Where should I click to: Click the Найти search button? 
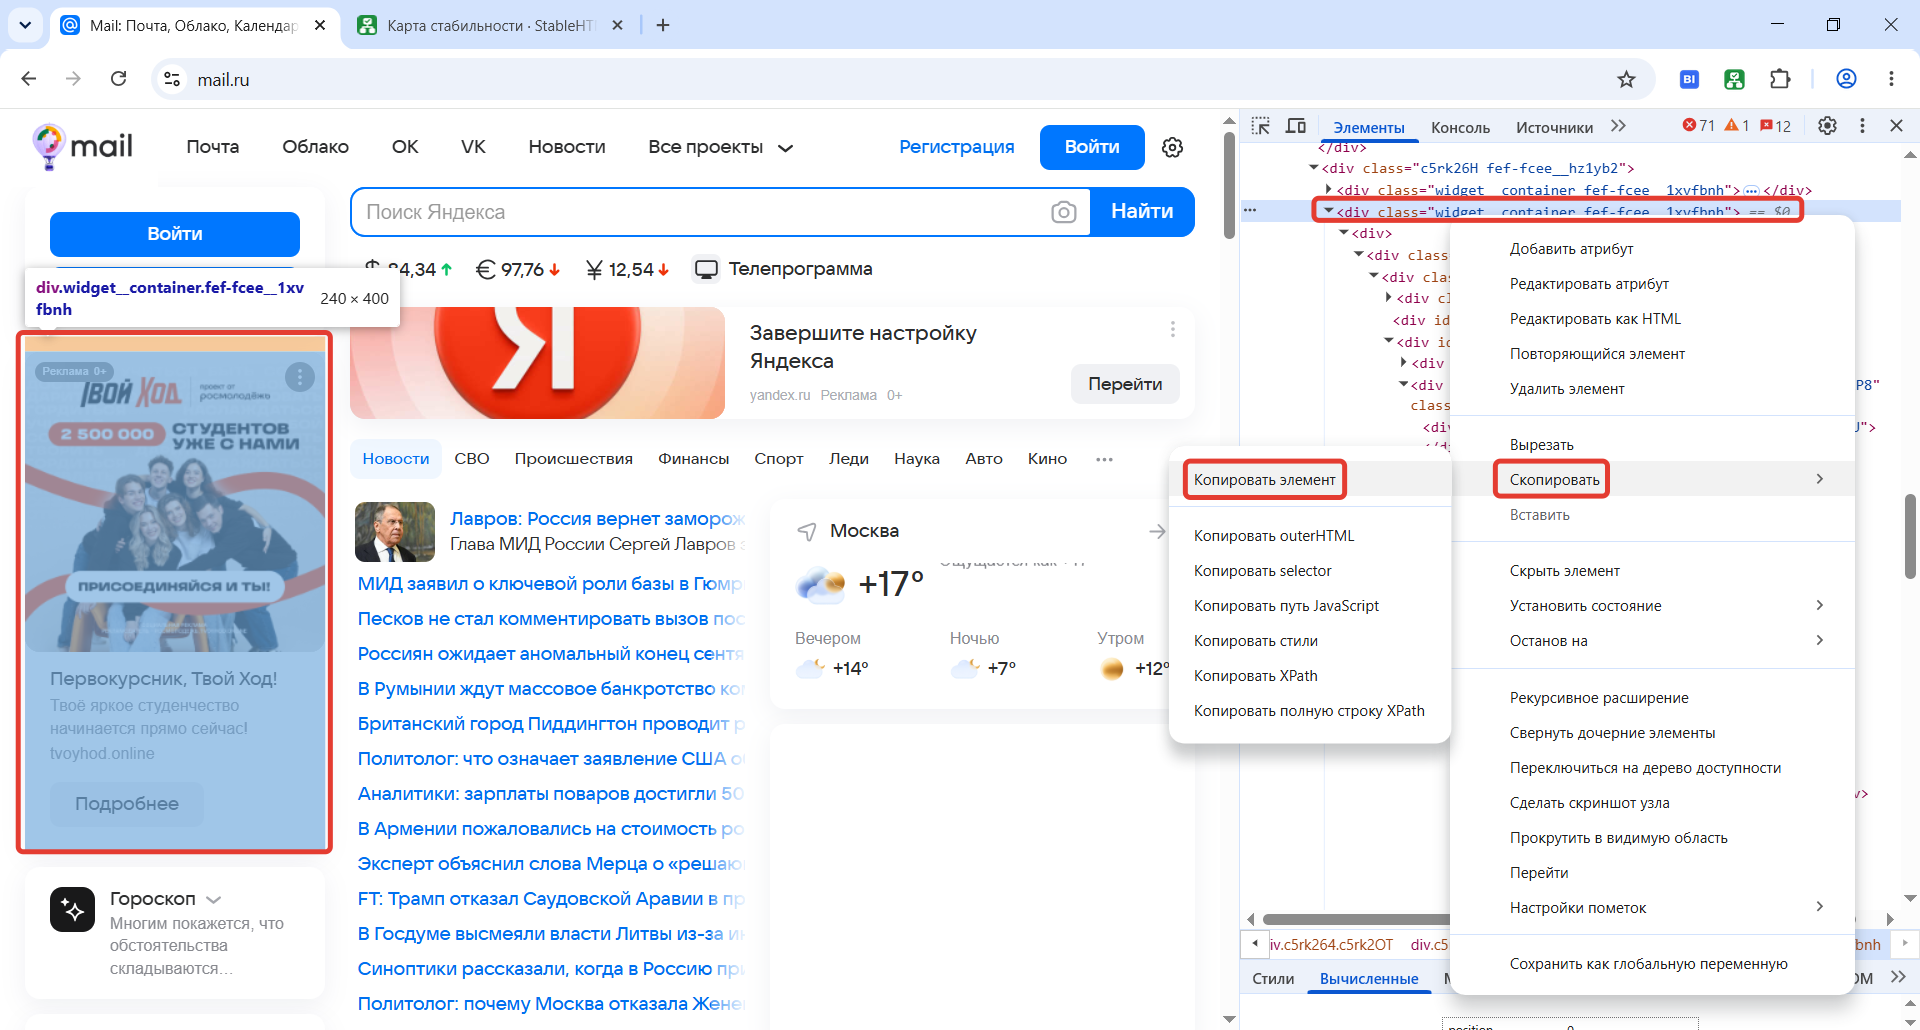[1142, 212]
